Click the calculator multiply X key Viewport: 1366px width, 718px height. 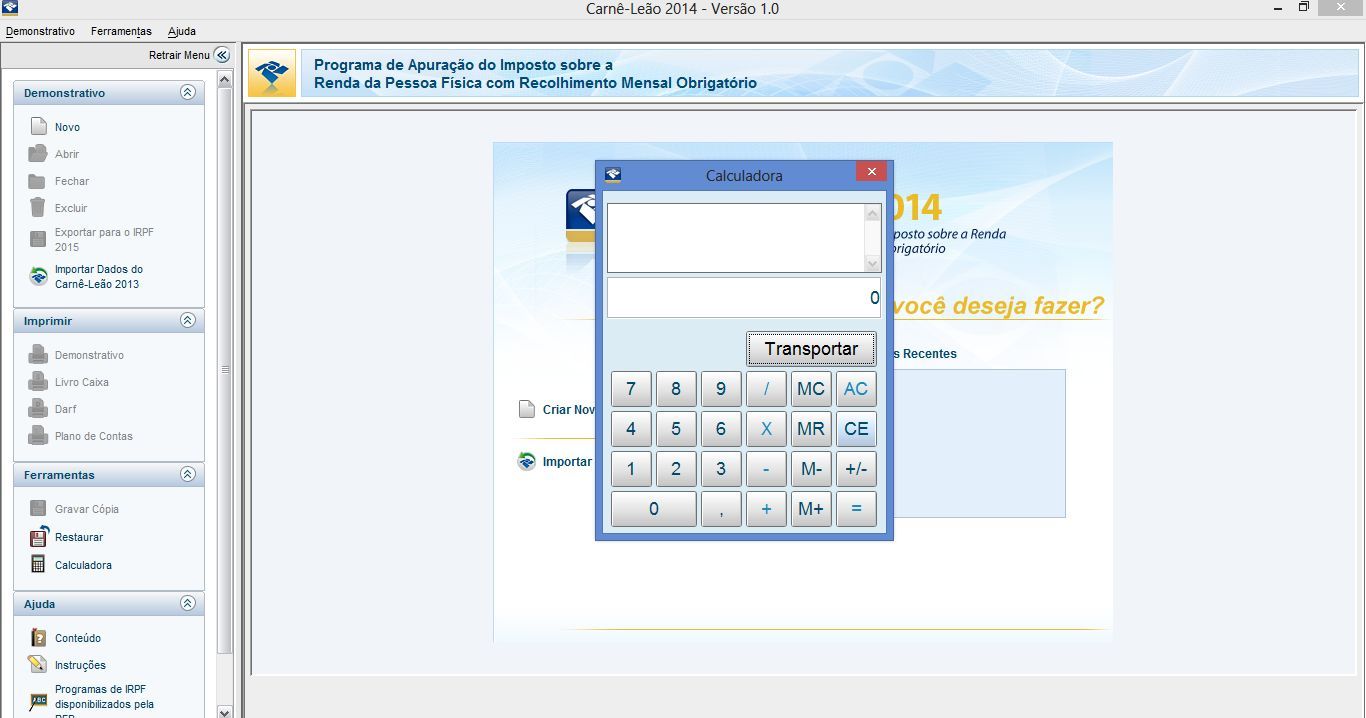click(766, 429)
